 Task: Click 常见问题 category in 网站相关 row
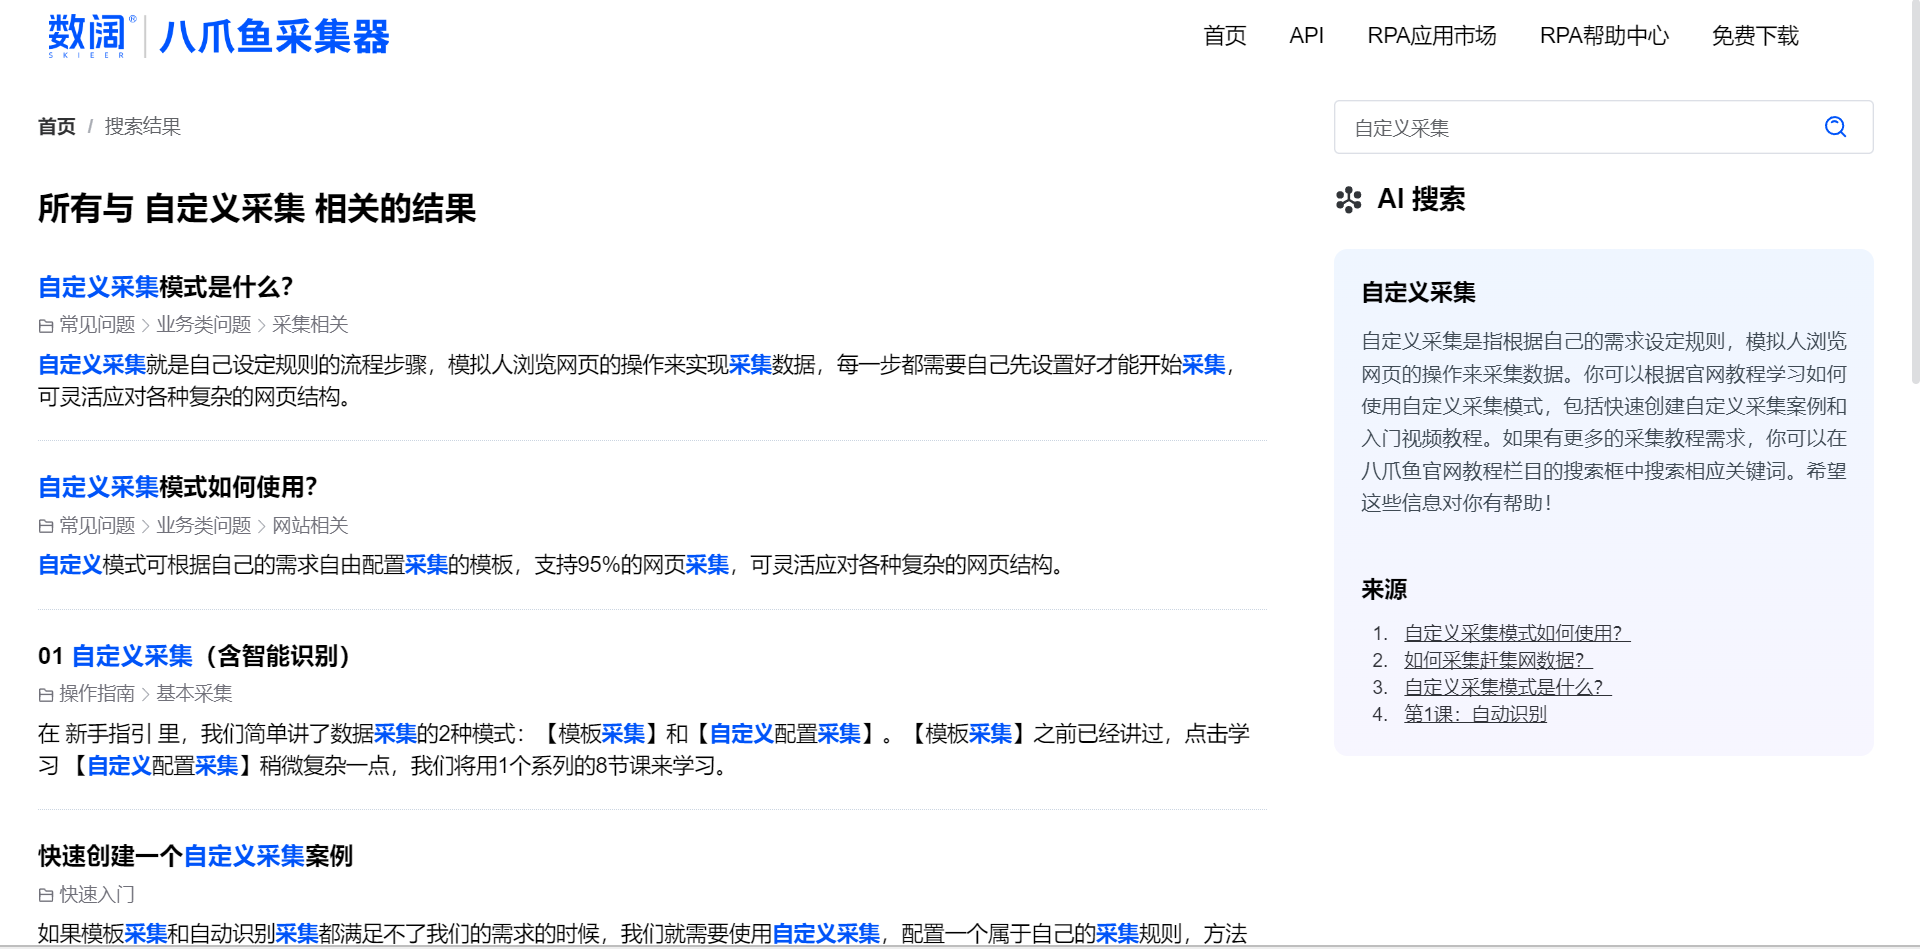coord(97,526)
